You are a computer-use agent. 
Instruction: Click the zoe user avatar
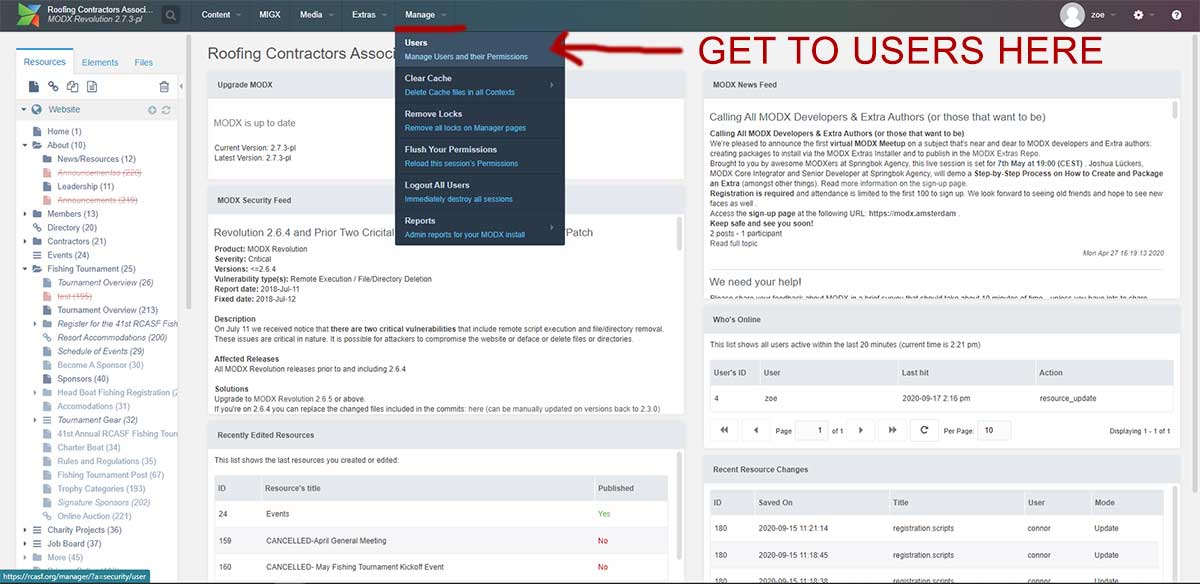[1072, 15]
